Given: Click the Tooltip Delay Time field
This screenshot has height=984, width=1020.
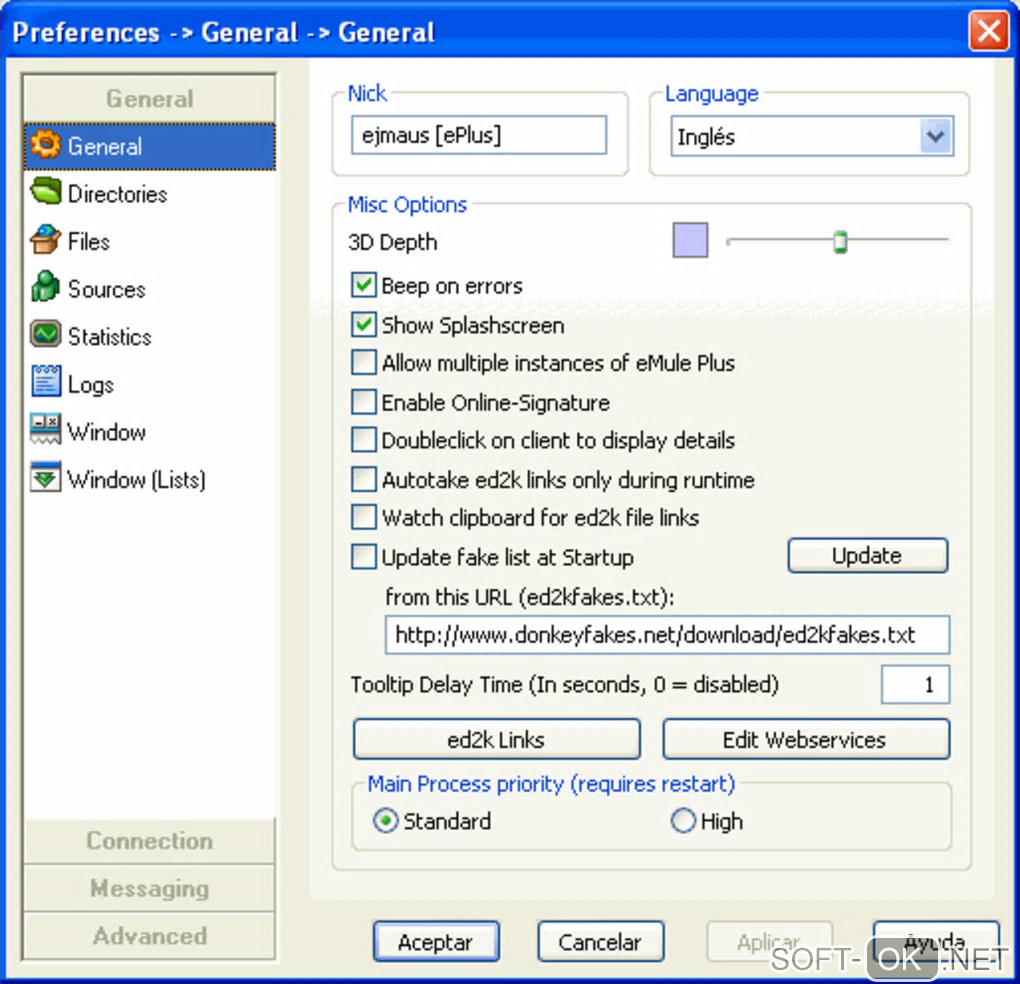Looking at the screenshot, I should (x=915, y=684).
